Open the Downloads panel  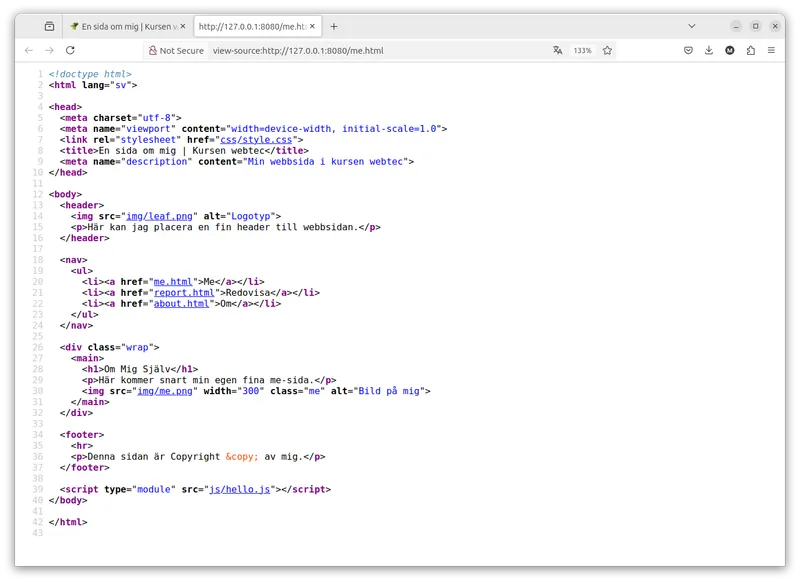(709, 50)
